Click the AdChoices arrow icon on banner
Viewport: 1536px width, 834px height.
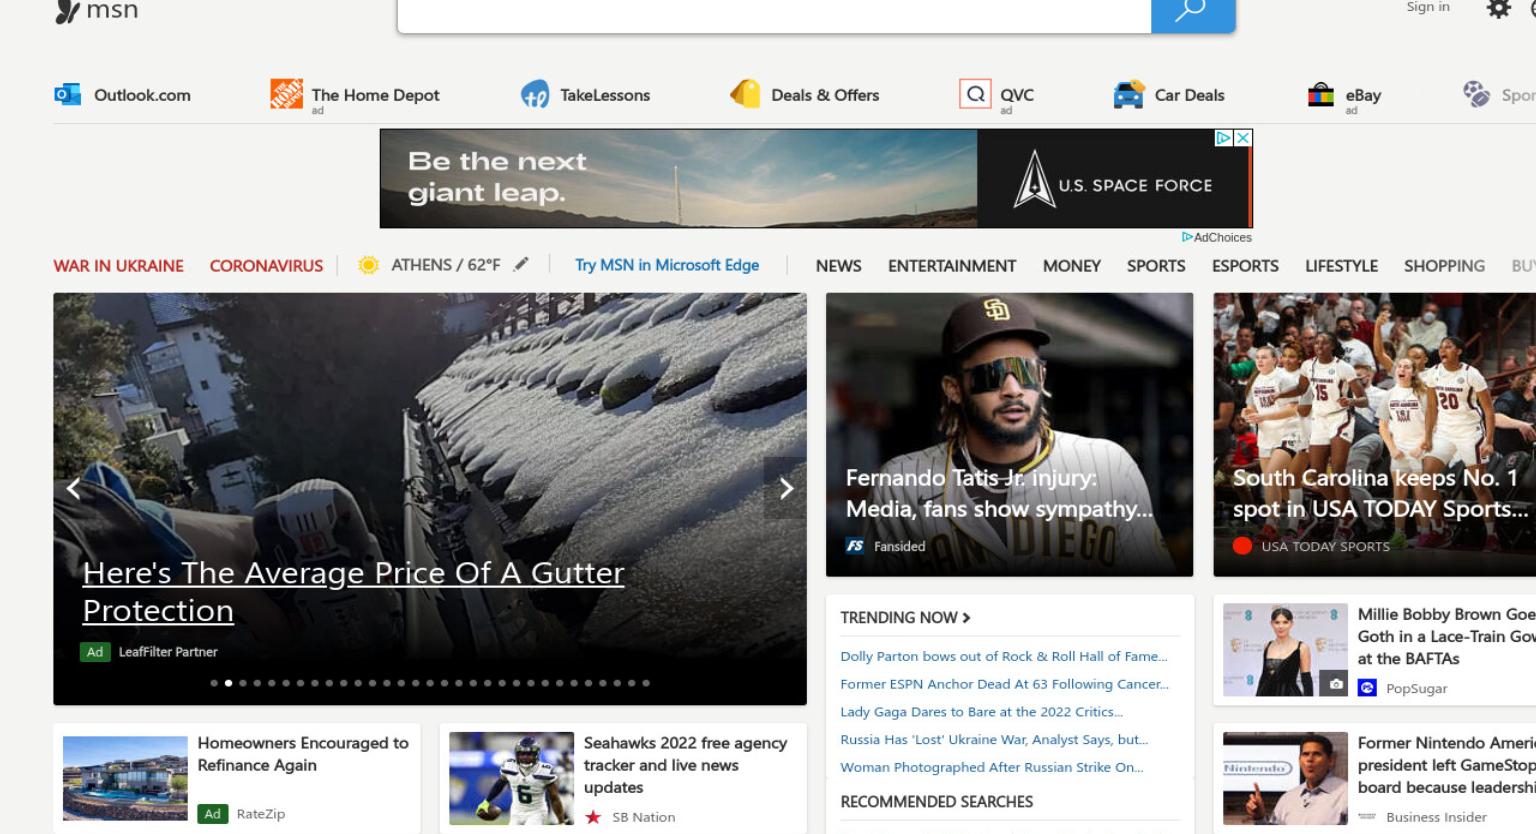pyautogui.click(x=1223, y=138)
